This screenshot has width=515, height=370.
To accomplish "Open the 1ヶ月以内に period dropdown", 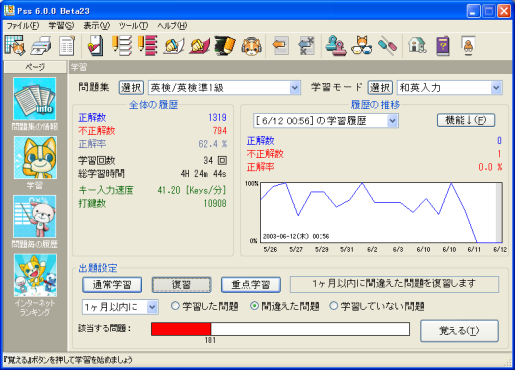I will pos(152,307).
